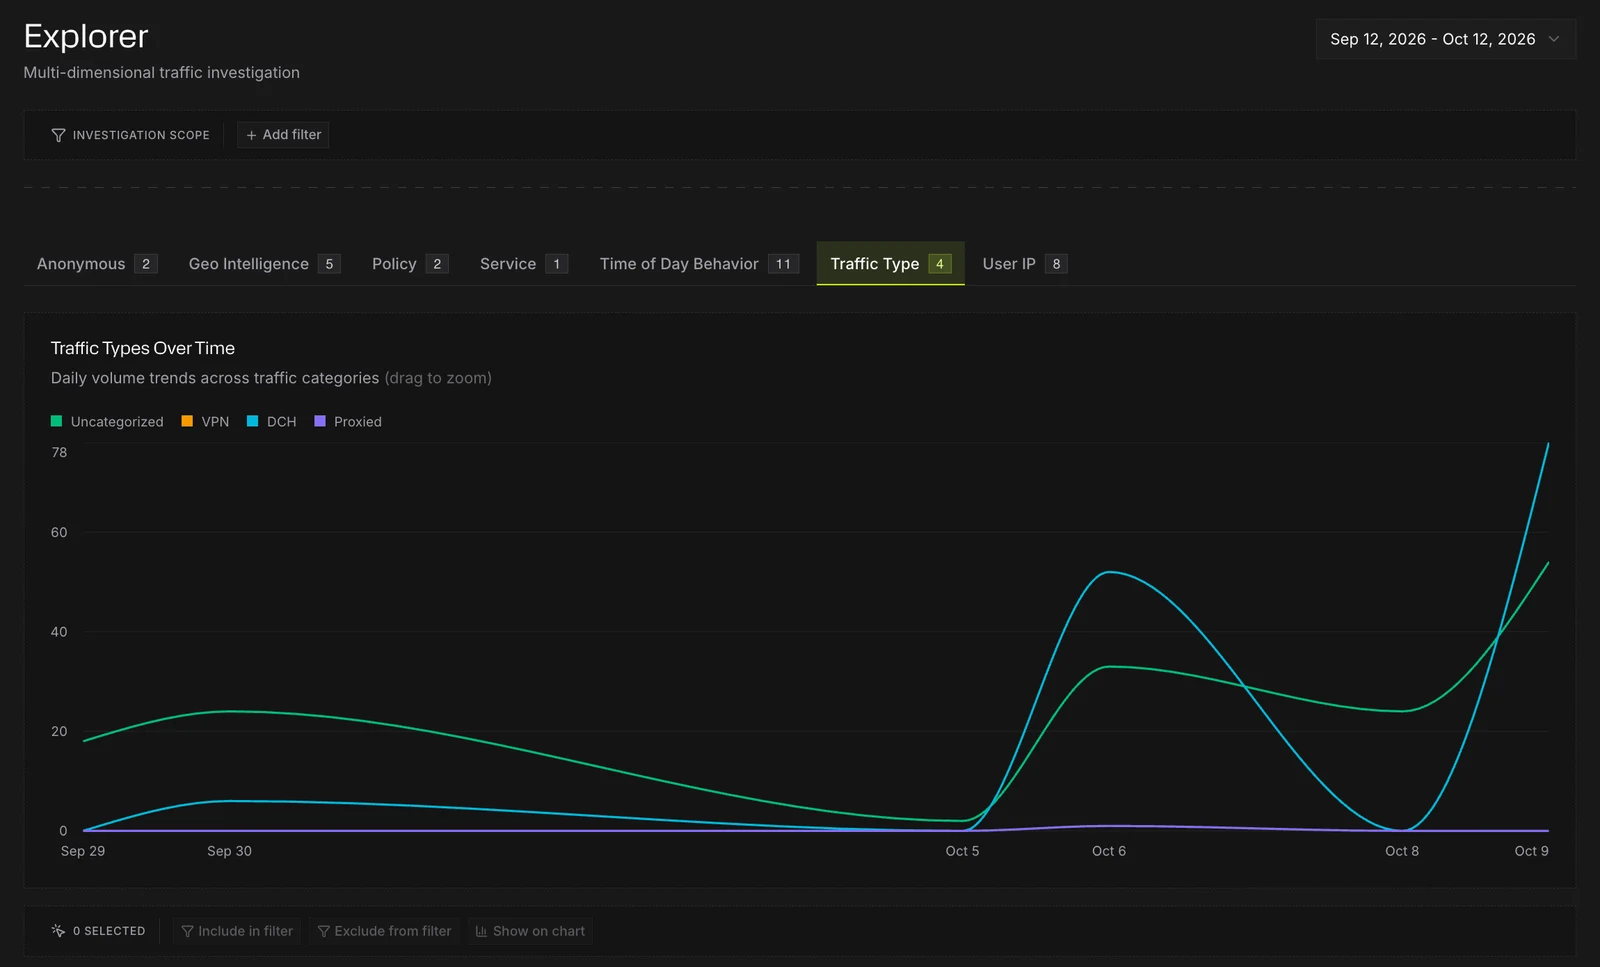Click the sparkle icon next to 0 Selected
The width and height of the screenshot is (1600, 967).
[58, 931]
